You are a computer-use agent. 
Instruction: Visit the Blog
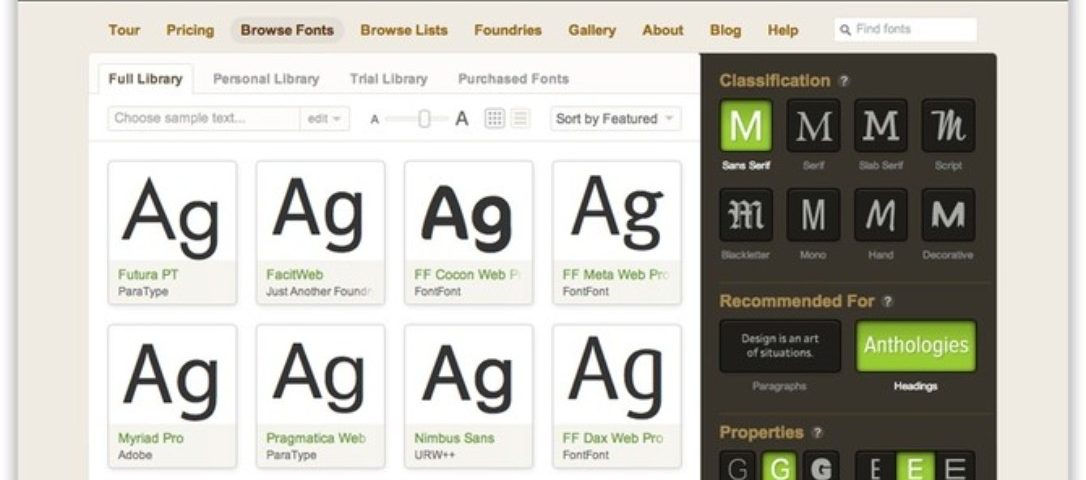(x=725, y=30)
